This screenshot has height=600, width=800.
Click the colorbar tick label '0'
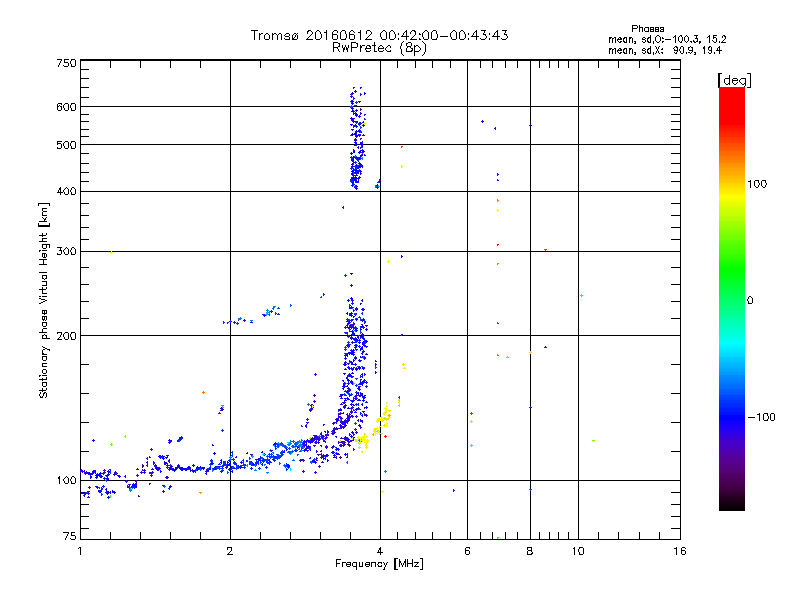750,300
